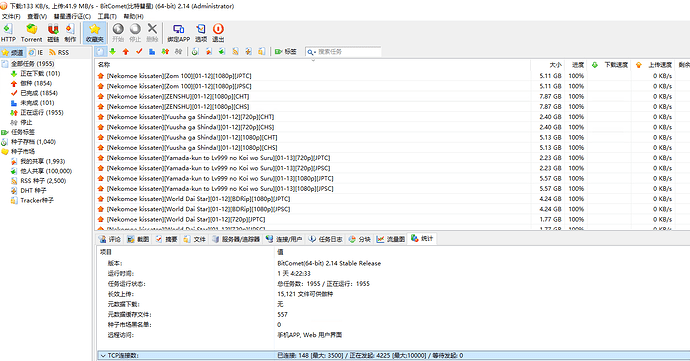Click the RSS torrent icon in filter bar
Image resolution: width=690 pixels, height=361 pixels.
(235, 52)
